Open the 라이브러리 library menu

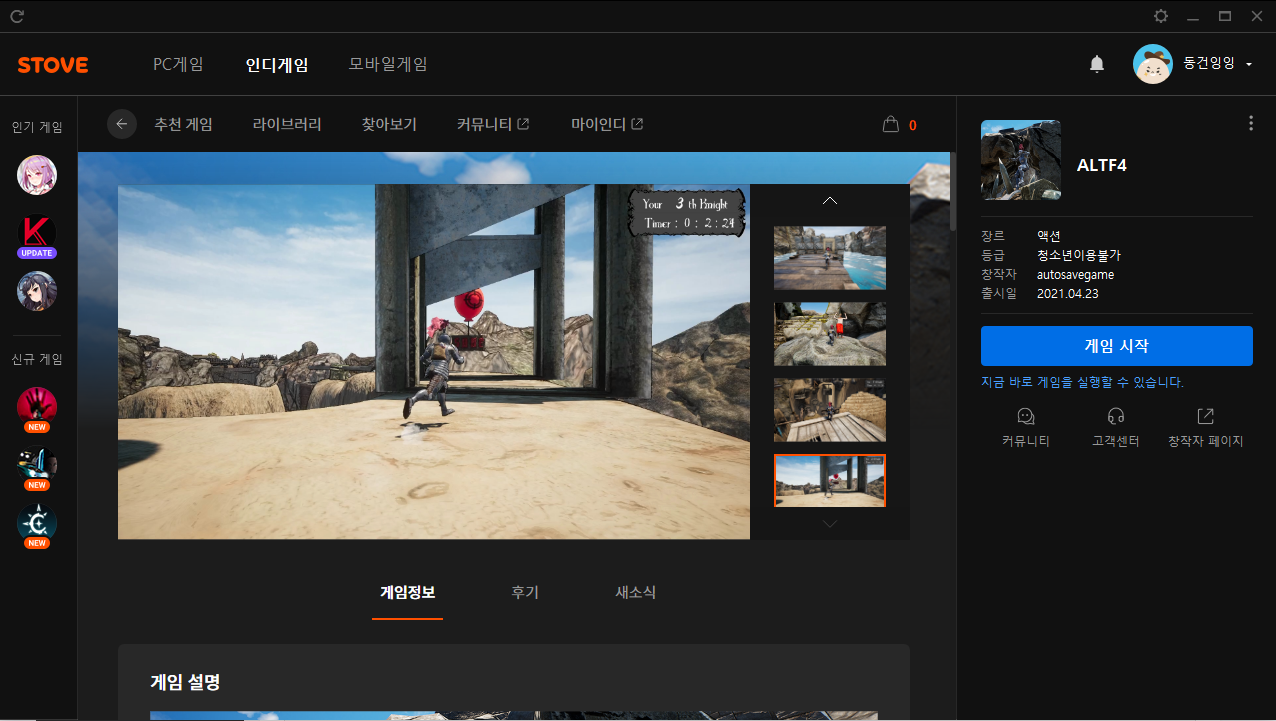287,125
